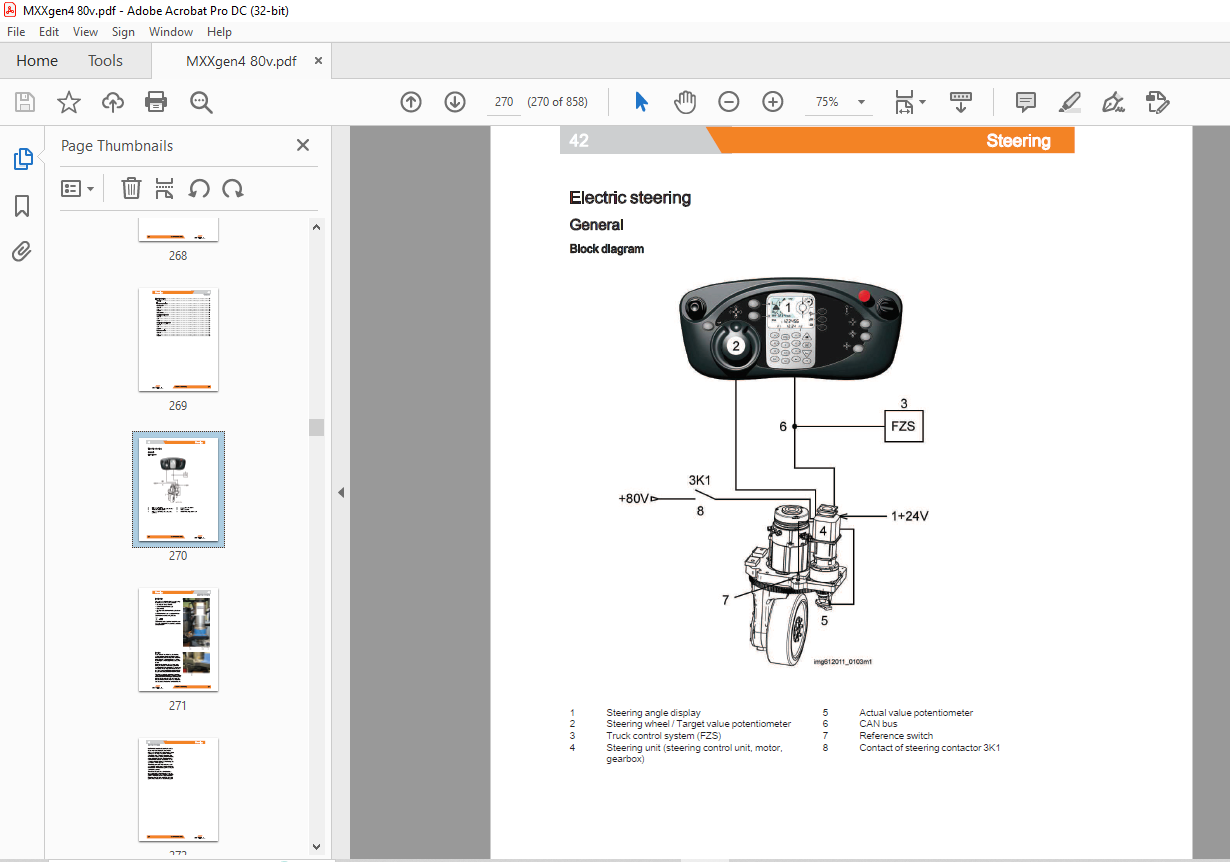This screenshot has height=862, width=1230.
Task: Switch to the Home tab
Action: (37, 61)
